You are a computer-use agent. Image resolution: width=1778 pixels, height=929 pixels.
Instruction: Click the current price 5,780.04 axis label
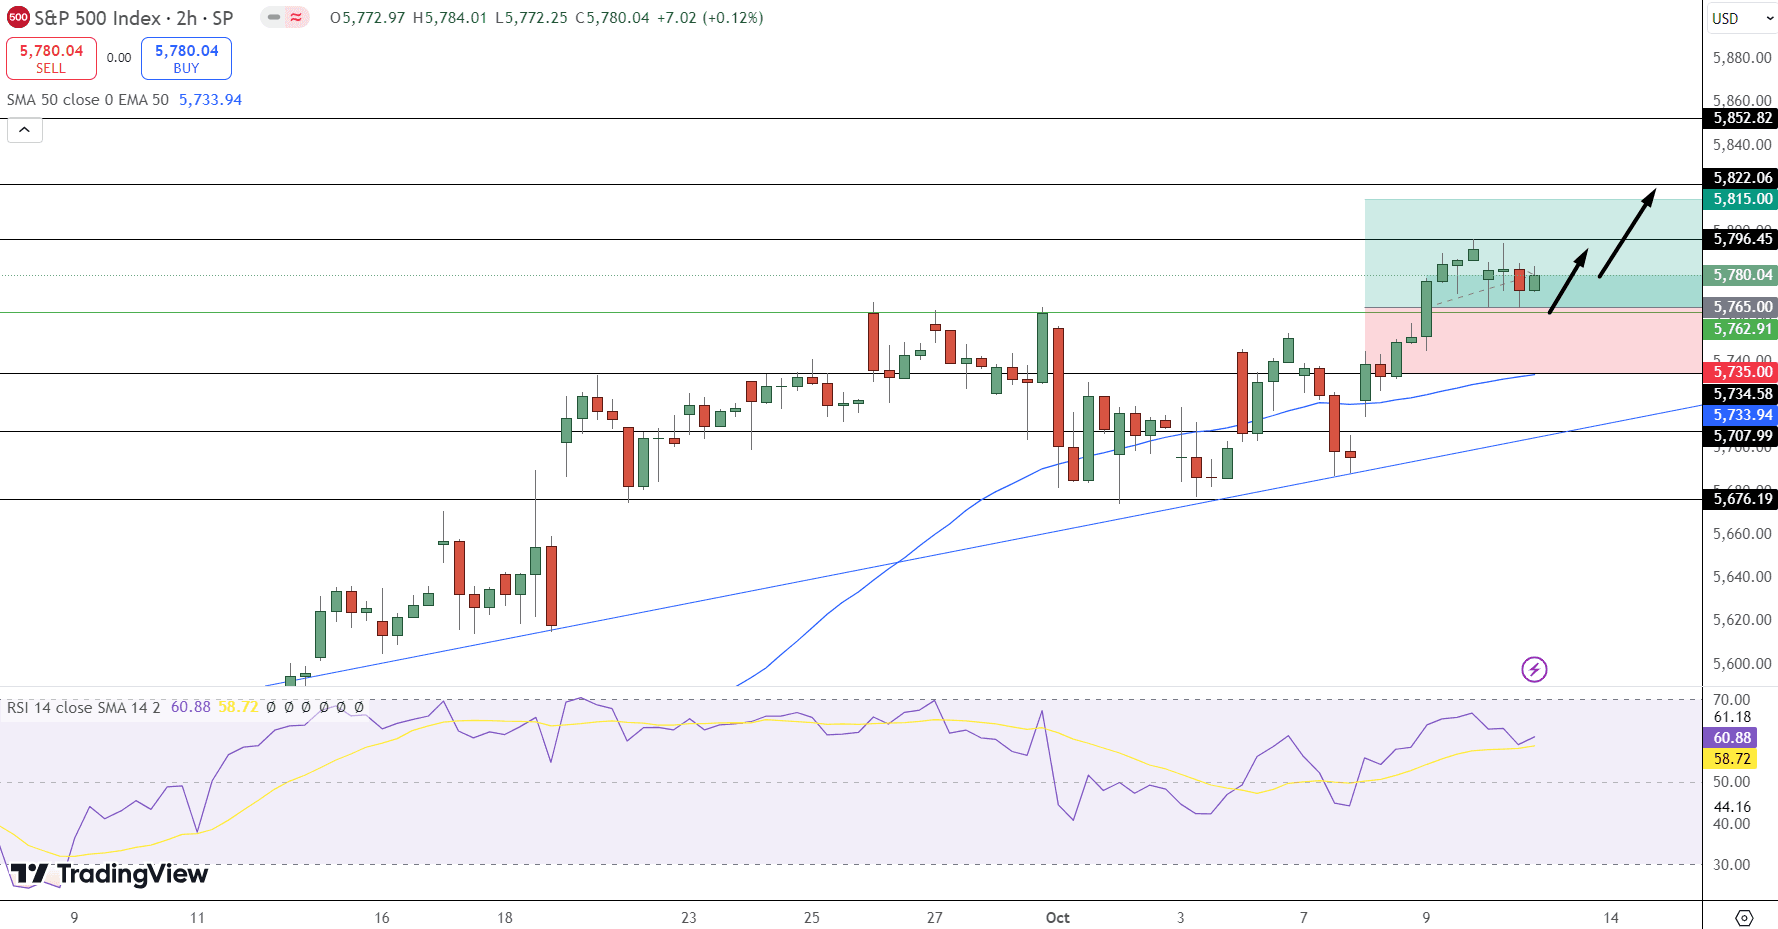click(x=1740, y=275)
